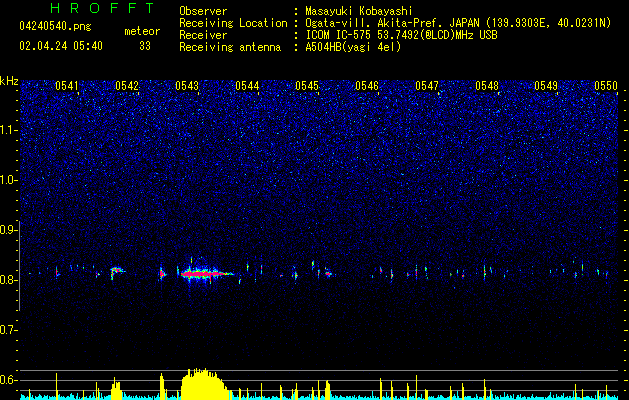629x400 pixels.
Task: Click the 0545 time marker
Action: coord(307,85)
